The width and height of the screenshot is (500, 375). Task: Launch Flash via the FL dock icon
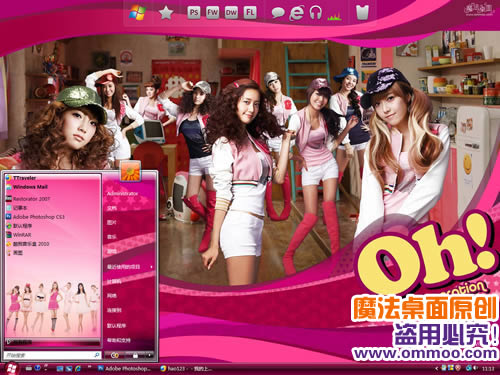pyautogui.click(x=250, y=13)
